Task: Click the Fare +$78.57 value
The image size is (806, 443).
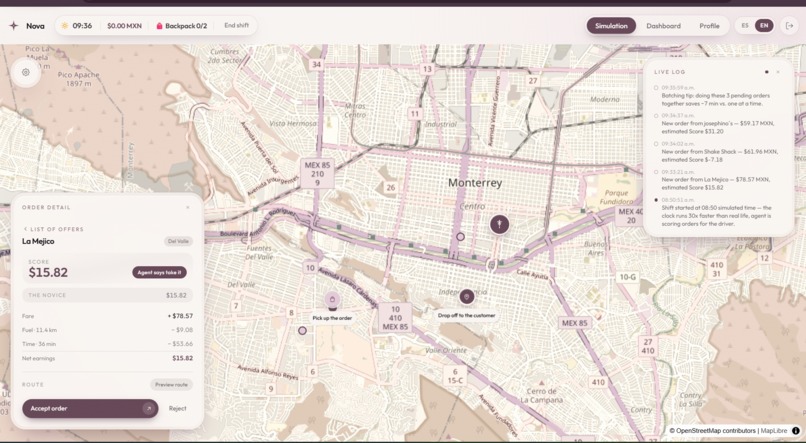Action: (180, 316)
